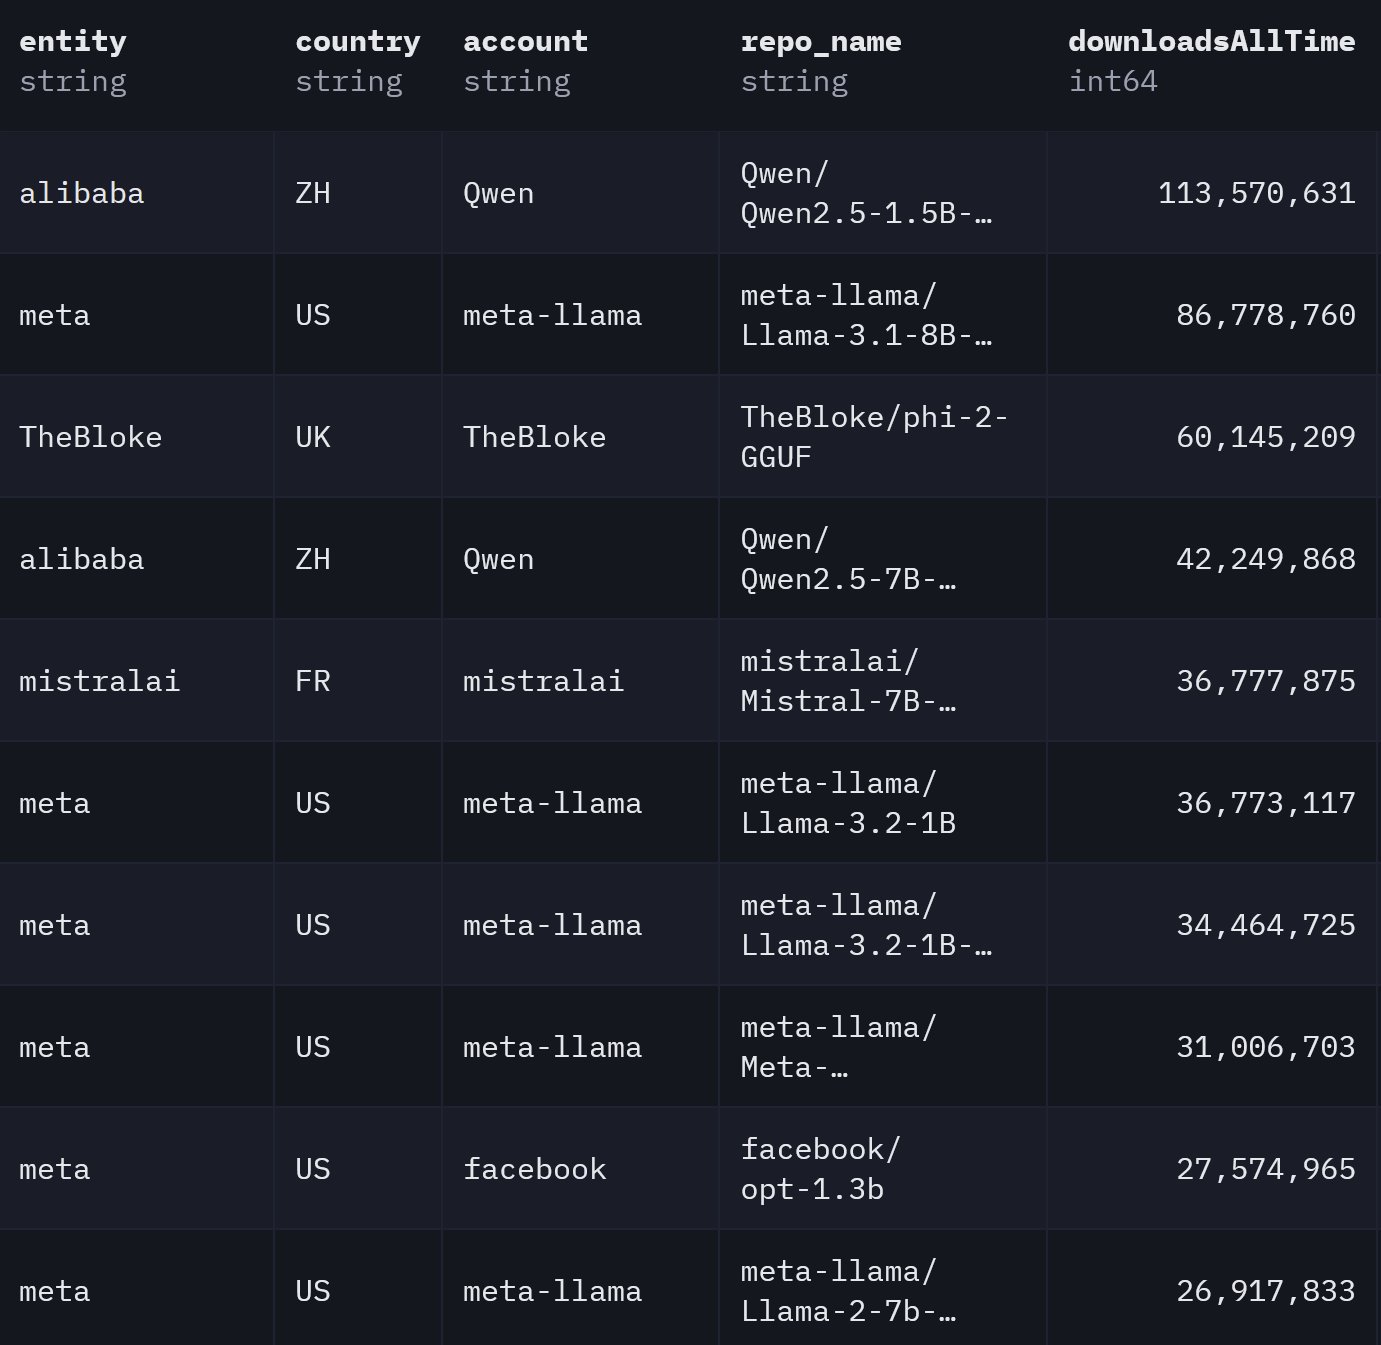Select the meta-llama/Llama-3.1-8B repo cell
This screenshot has height=1345, width=1381.
[x=866, y=315]
